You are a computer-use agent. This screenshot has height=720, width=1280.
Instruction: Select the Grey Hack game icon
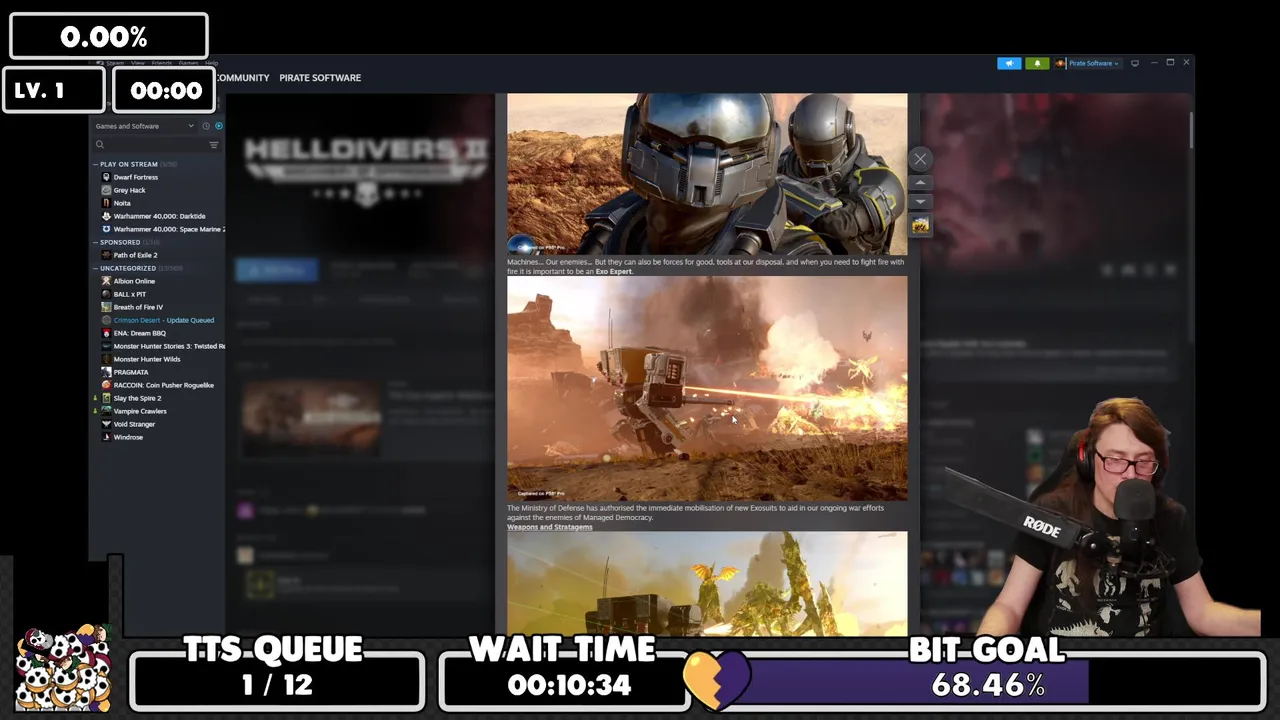point(106,190)
